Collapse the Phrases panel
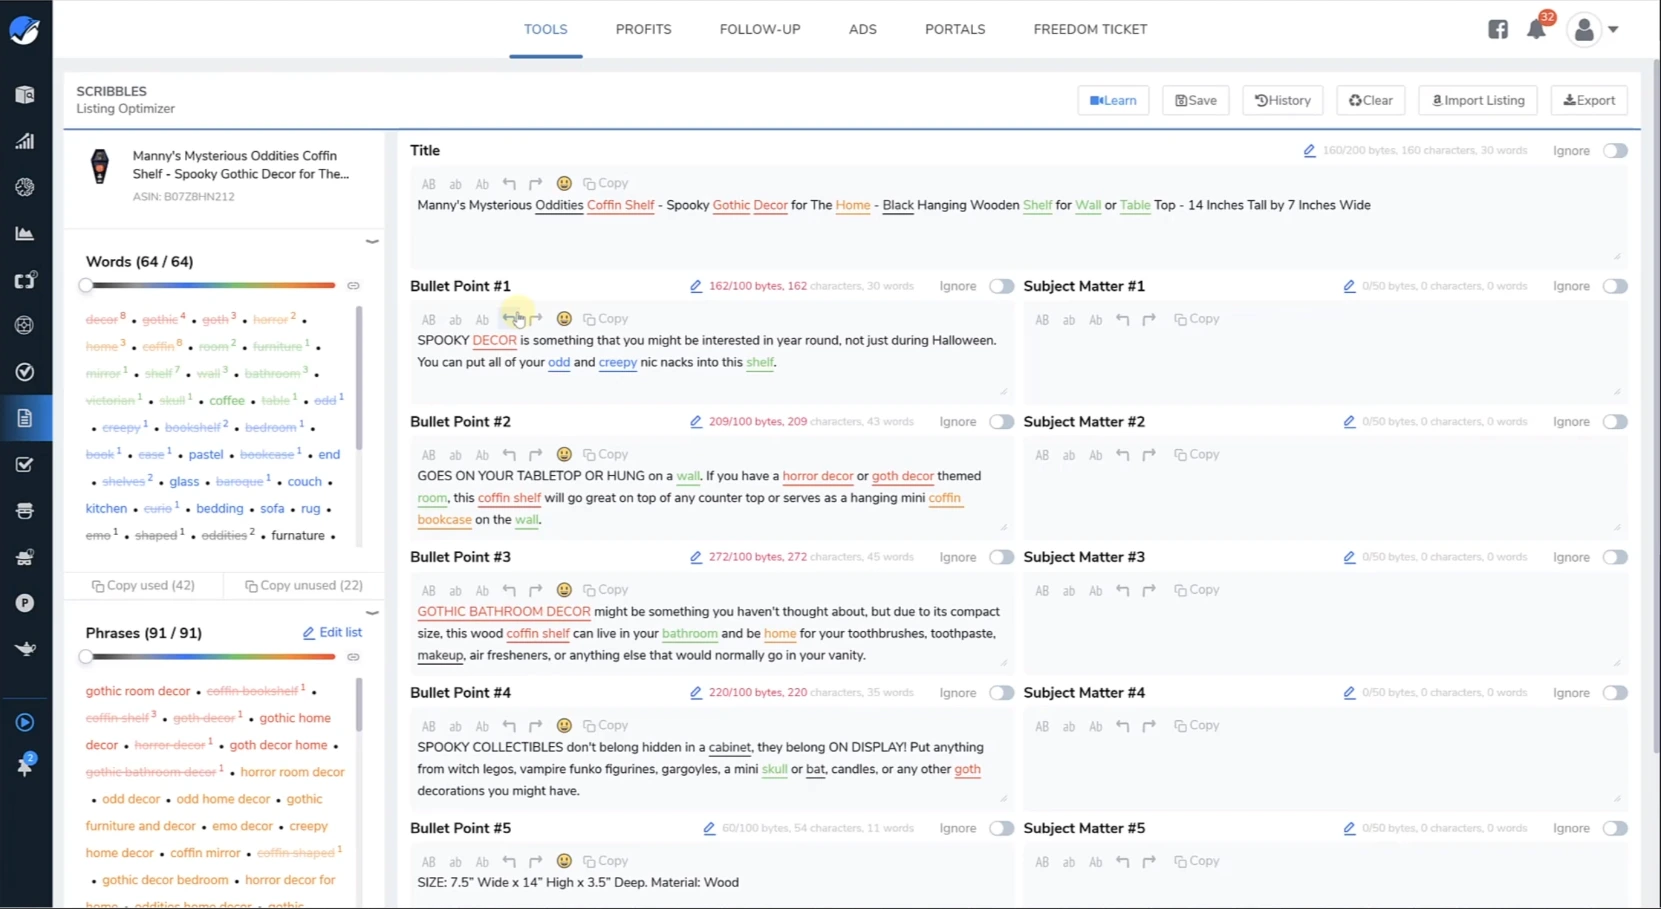1661x909 pixels. click(x=372, y=612)
